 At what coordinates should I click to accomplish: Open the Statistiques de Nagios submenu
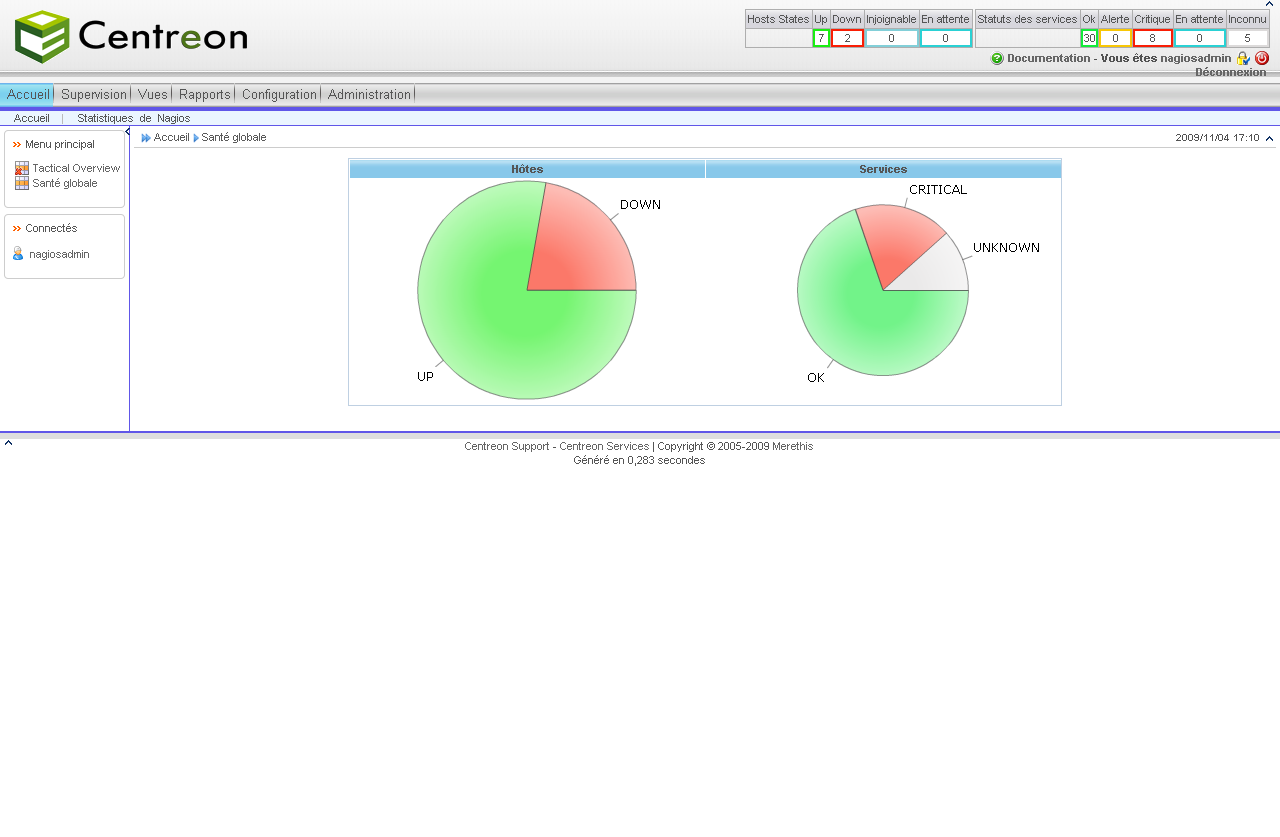click(133, 118)
